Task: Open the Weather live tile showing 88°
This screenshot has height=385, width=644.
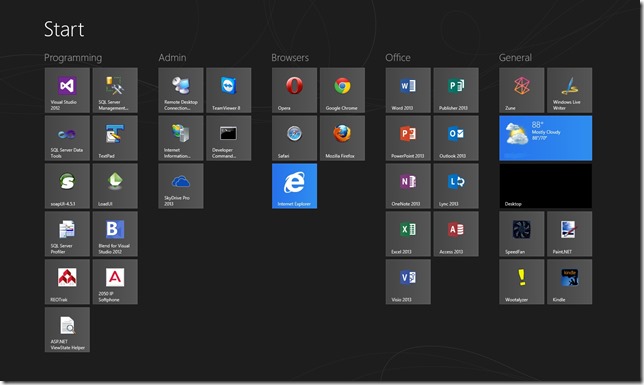Action: 545,138
